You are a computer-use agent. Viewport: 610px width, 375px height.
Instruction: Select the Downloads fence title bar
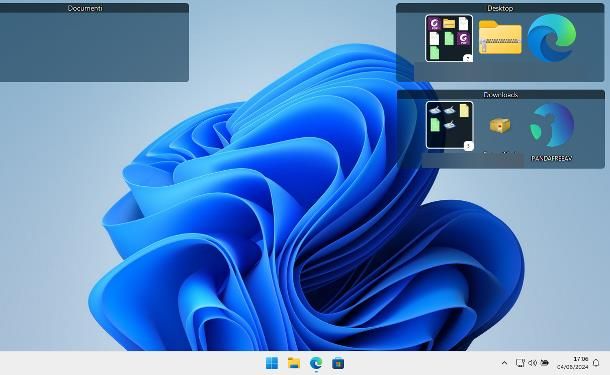(501, 95)
